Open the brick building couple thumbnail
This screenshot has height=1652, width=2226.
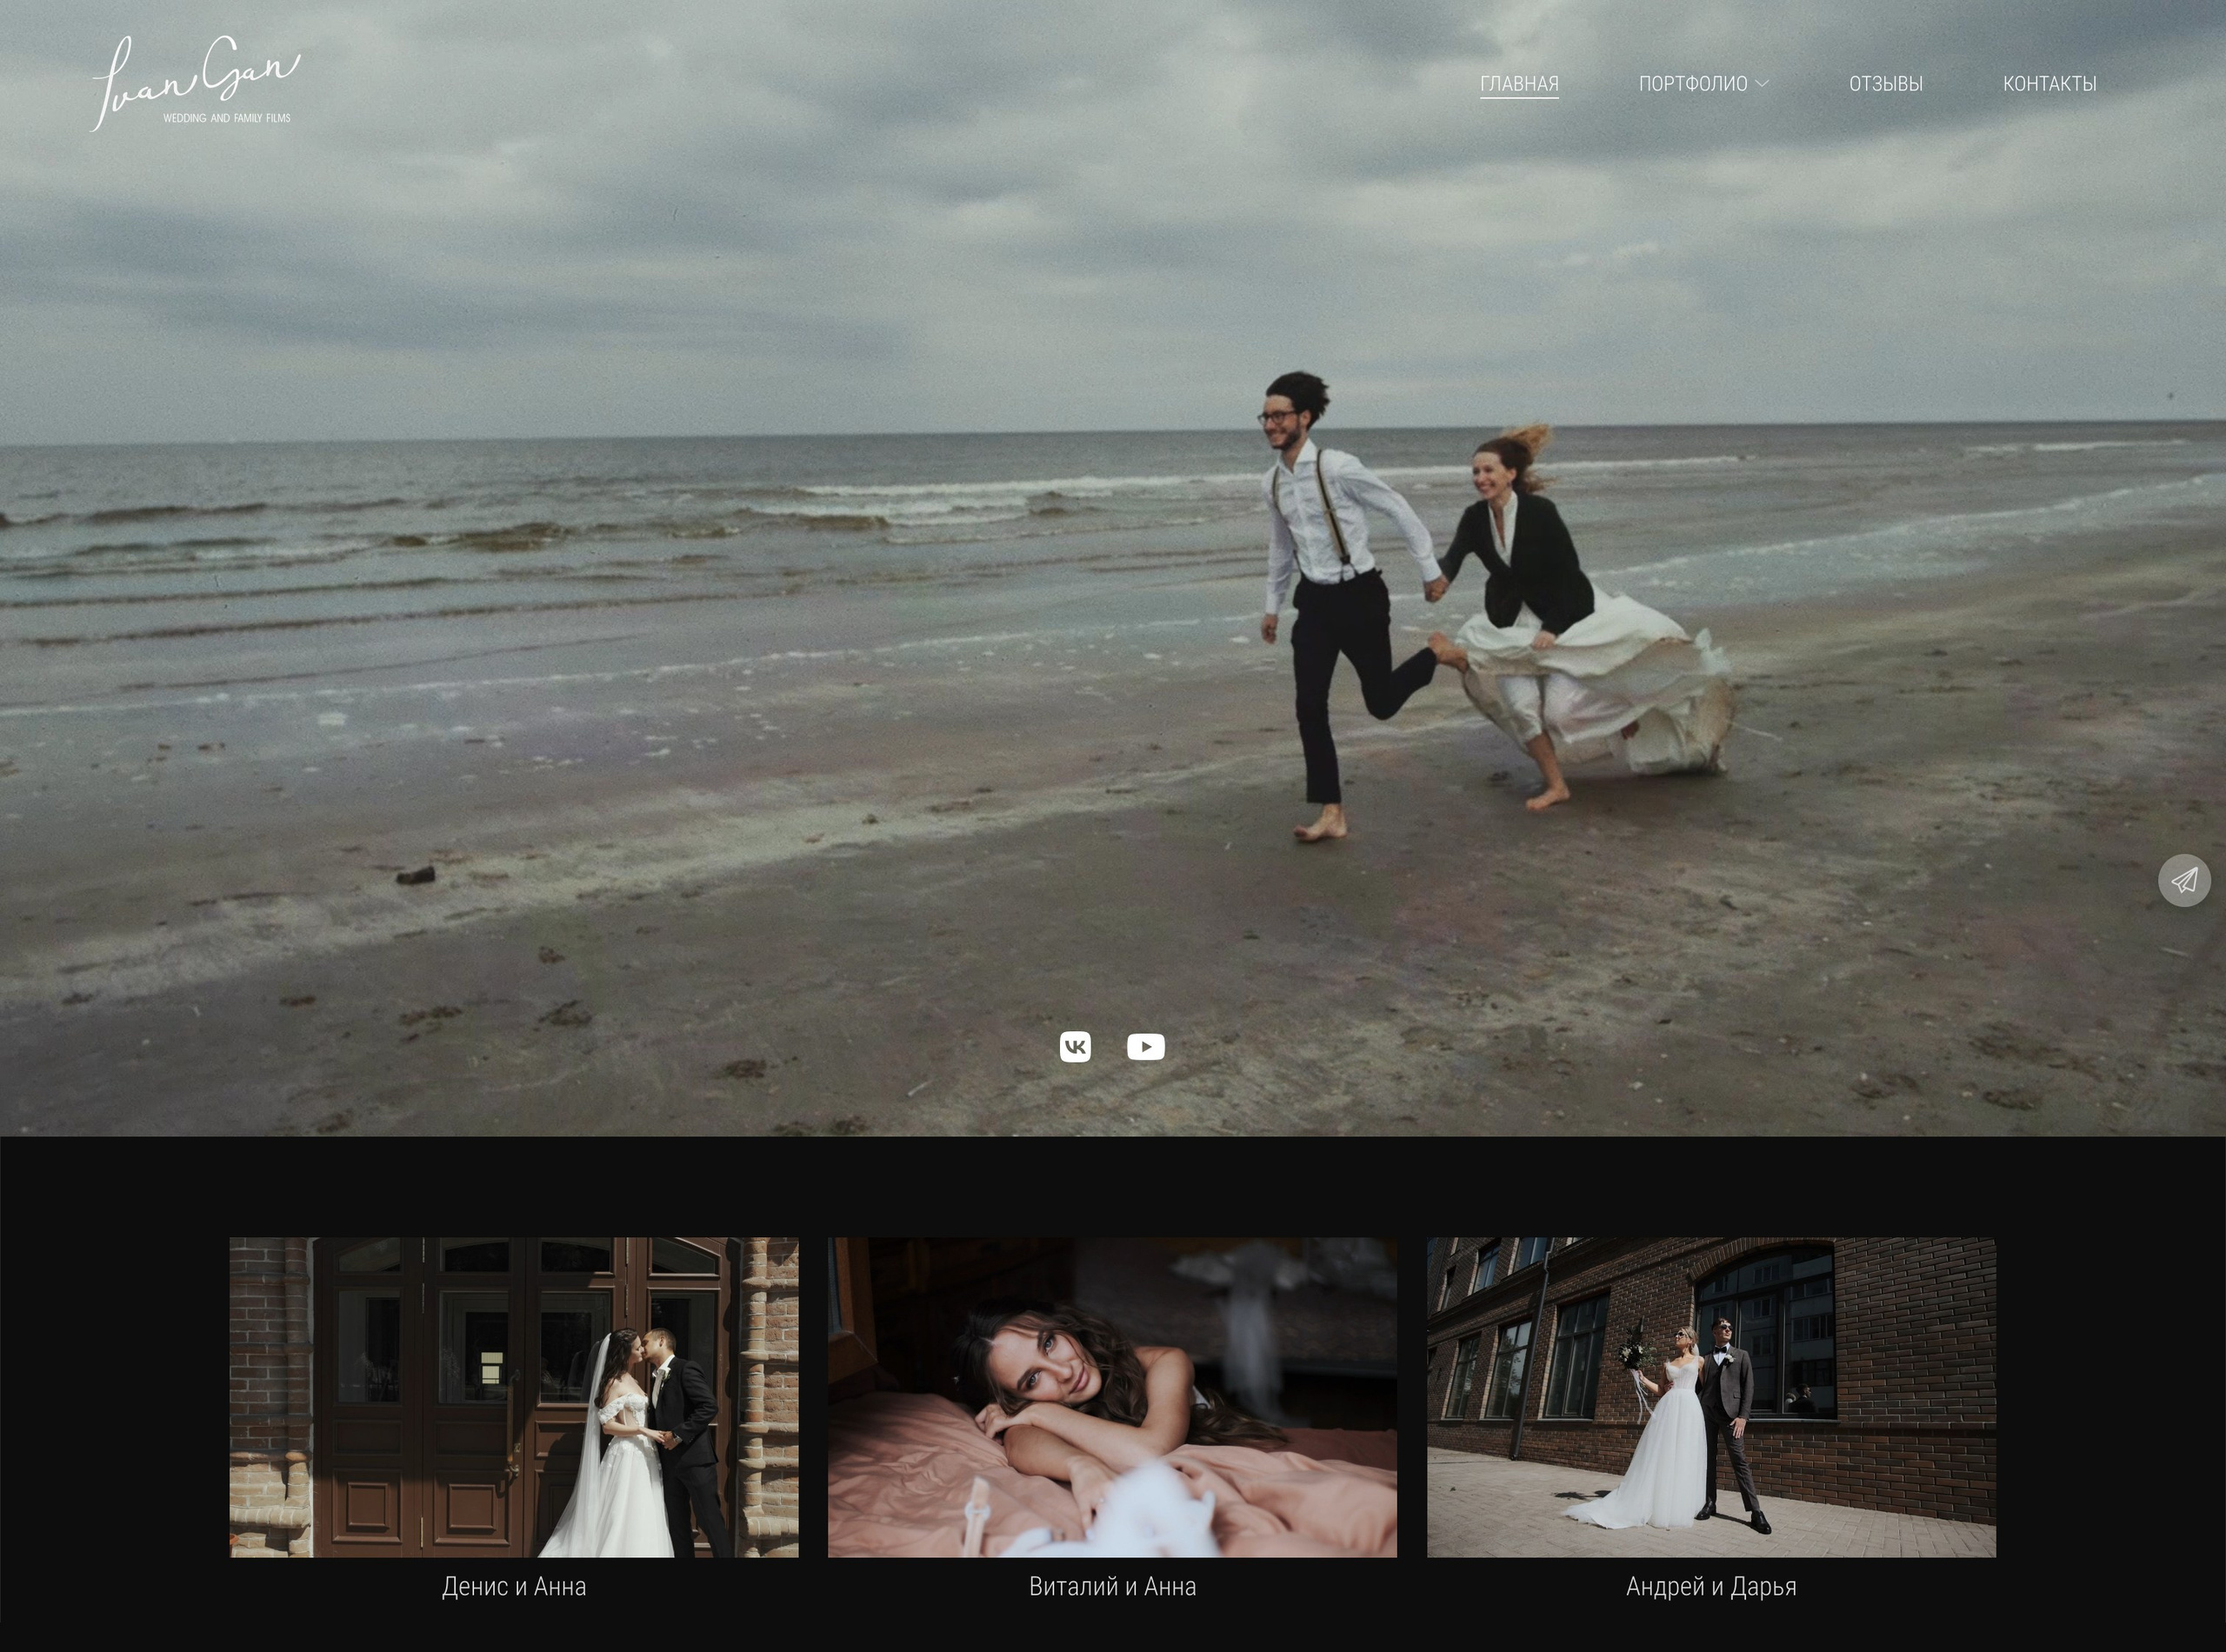tap(1711, 1397)
